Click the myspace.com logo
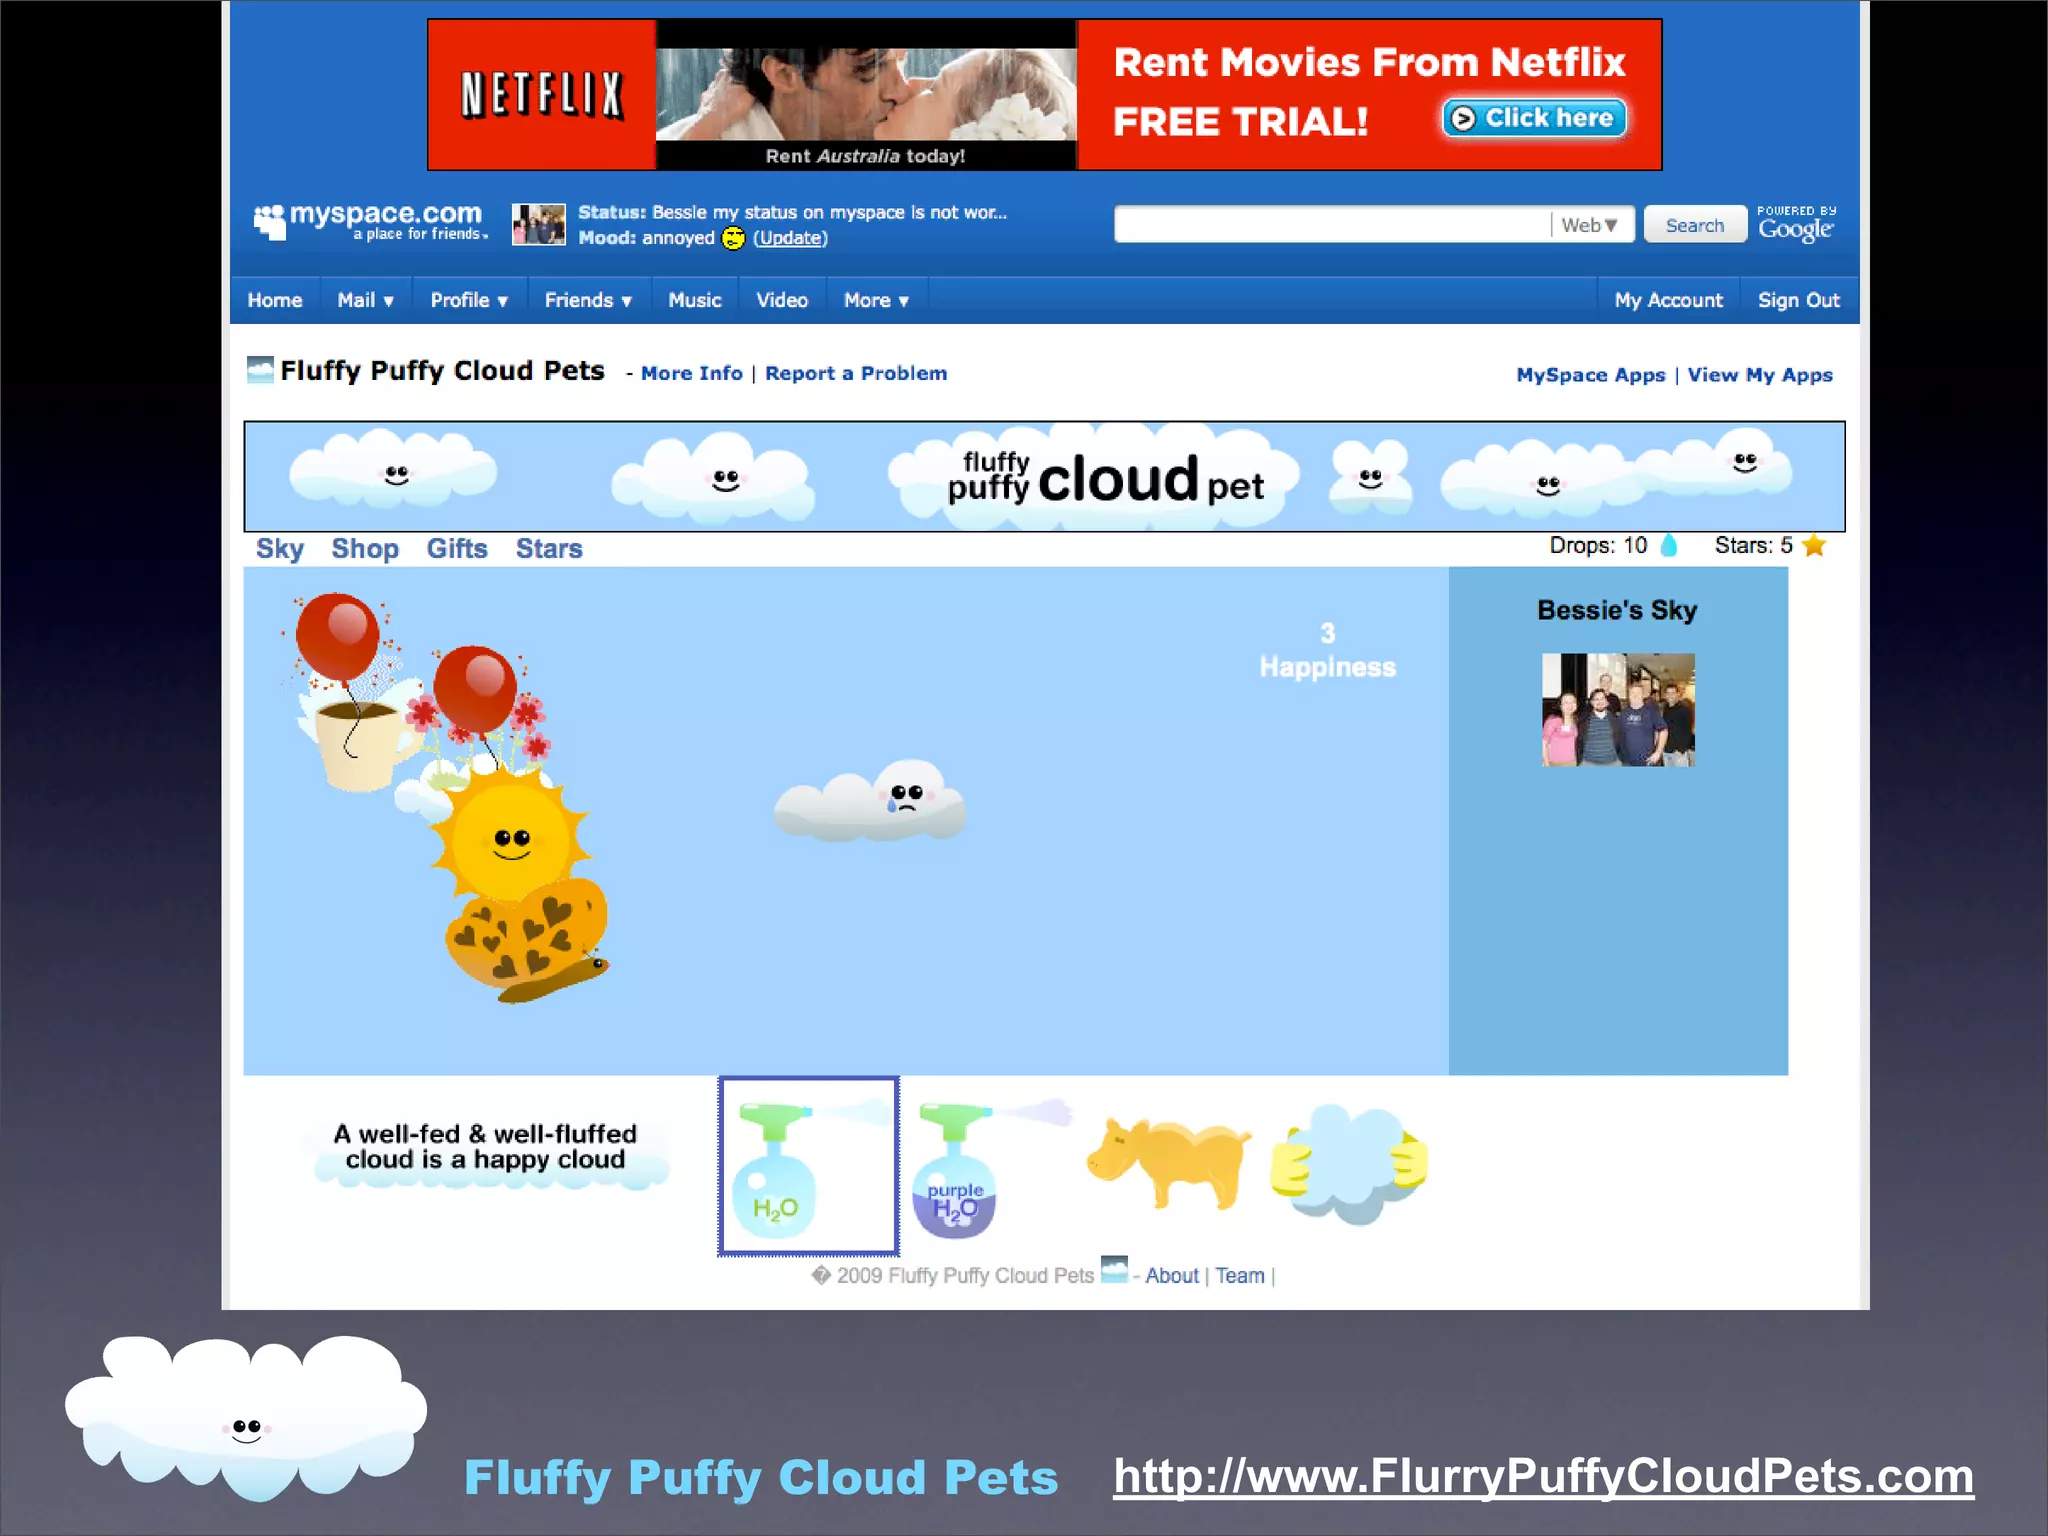Image resolution: width=2048 pixels, height=1536 pixels. pyautogui.click(x=370, y=222)
